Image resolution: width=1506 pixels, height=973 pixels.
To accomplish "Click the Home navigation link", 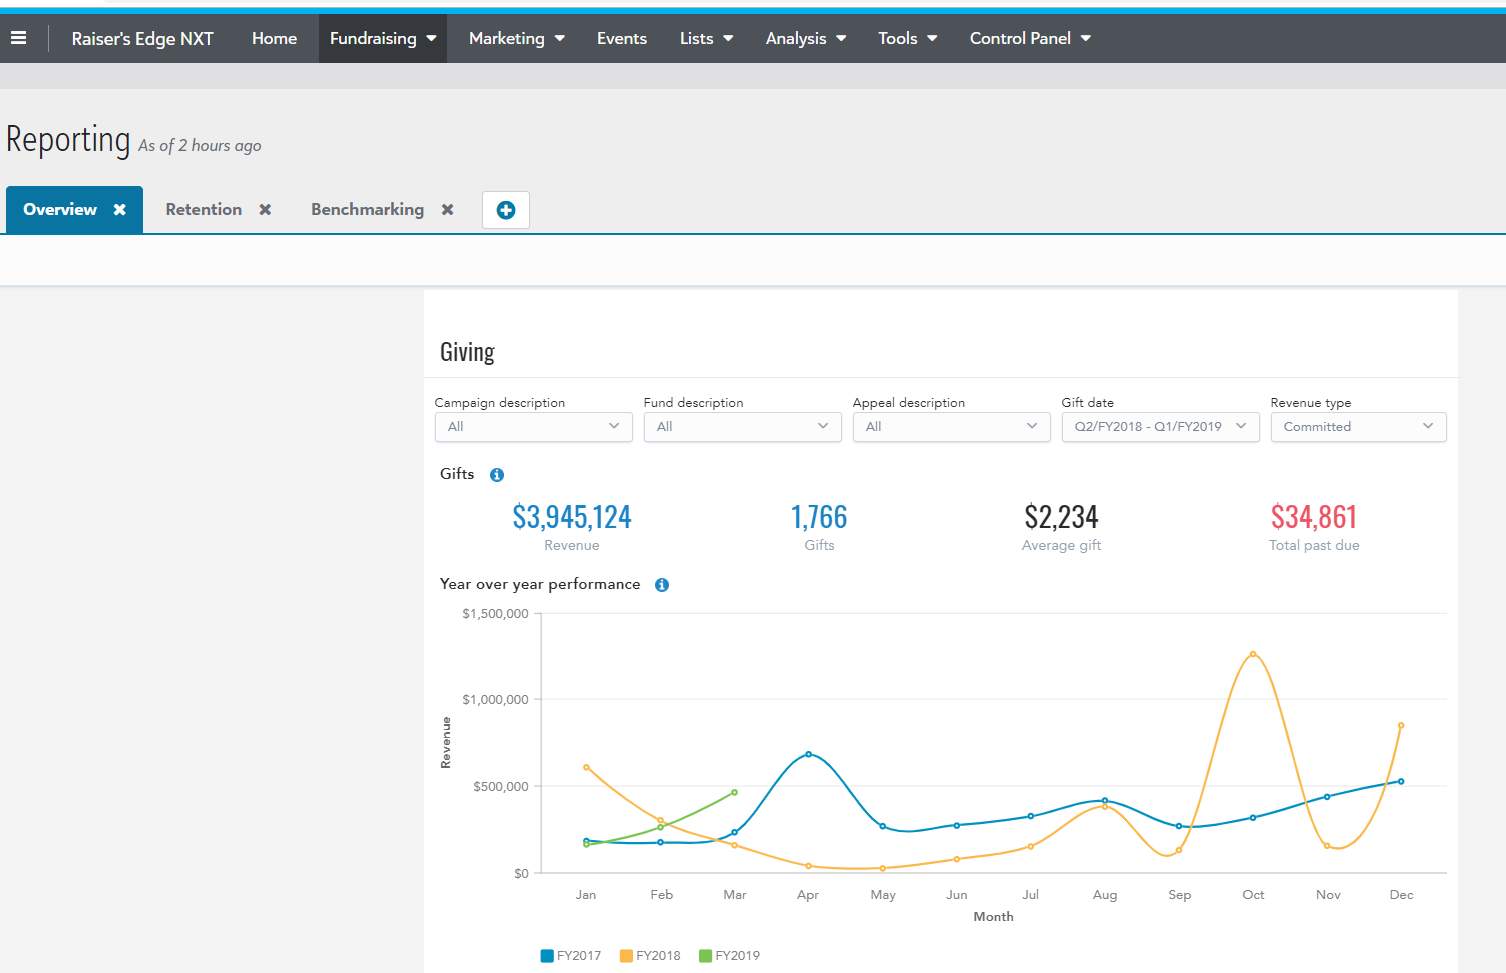I will click(274, 38).
